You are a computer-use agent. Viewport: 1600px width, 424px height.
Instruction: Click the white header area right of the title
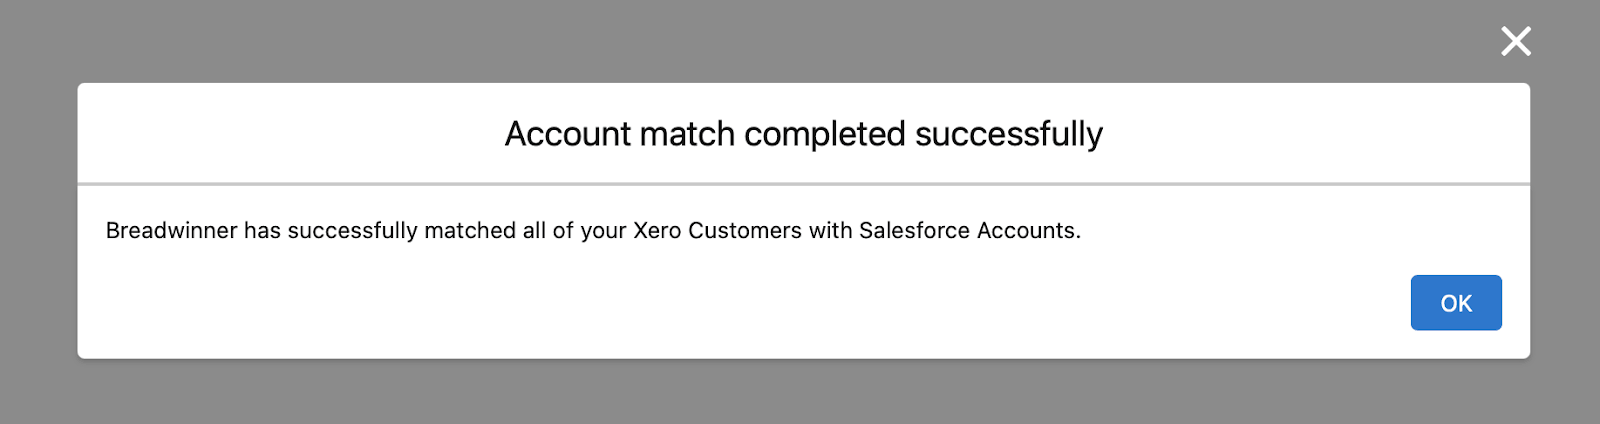point(1310,134)
